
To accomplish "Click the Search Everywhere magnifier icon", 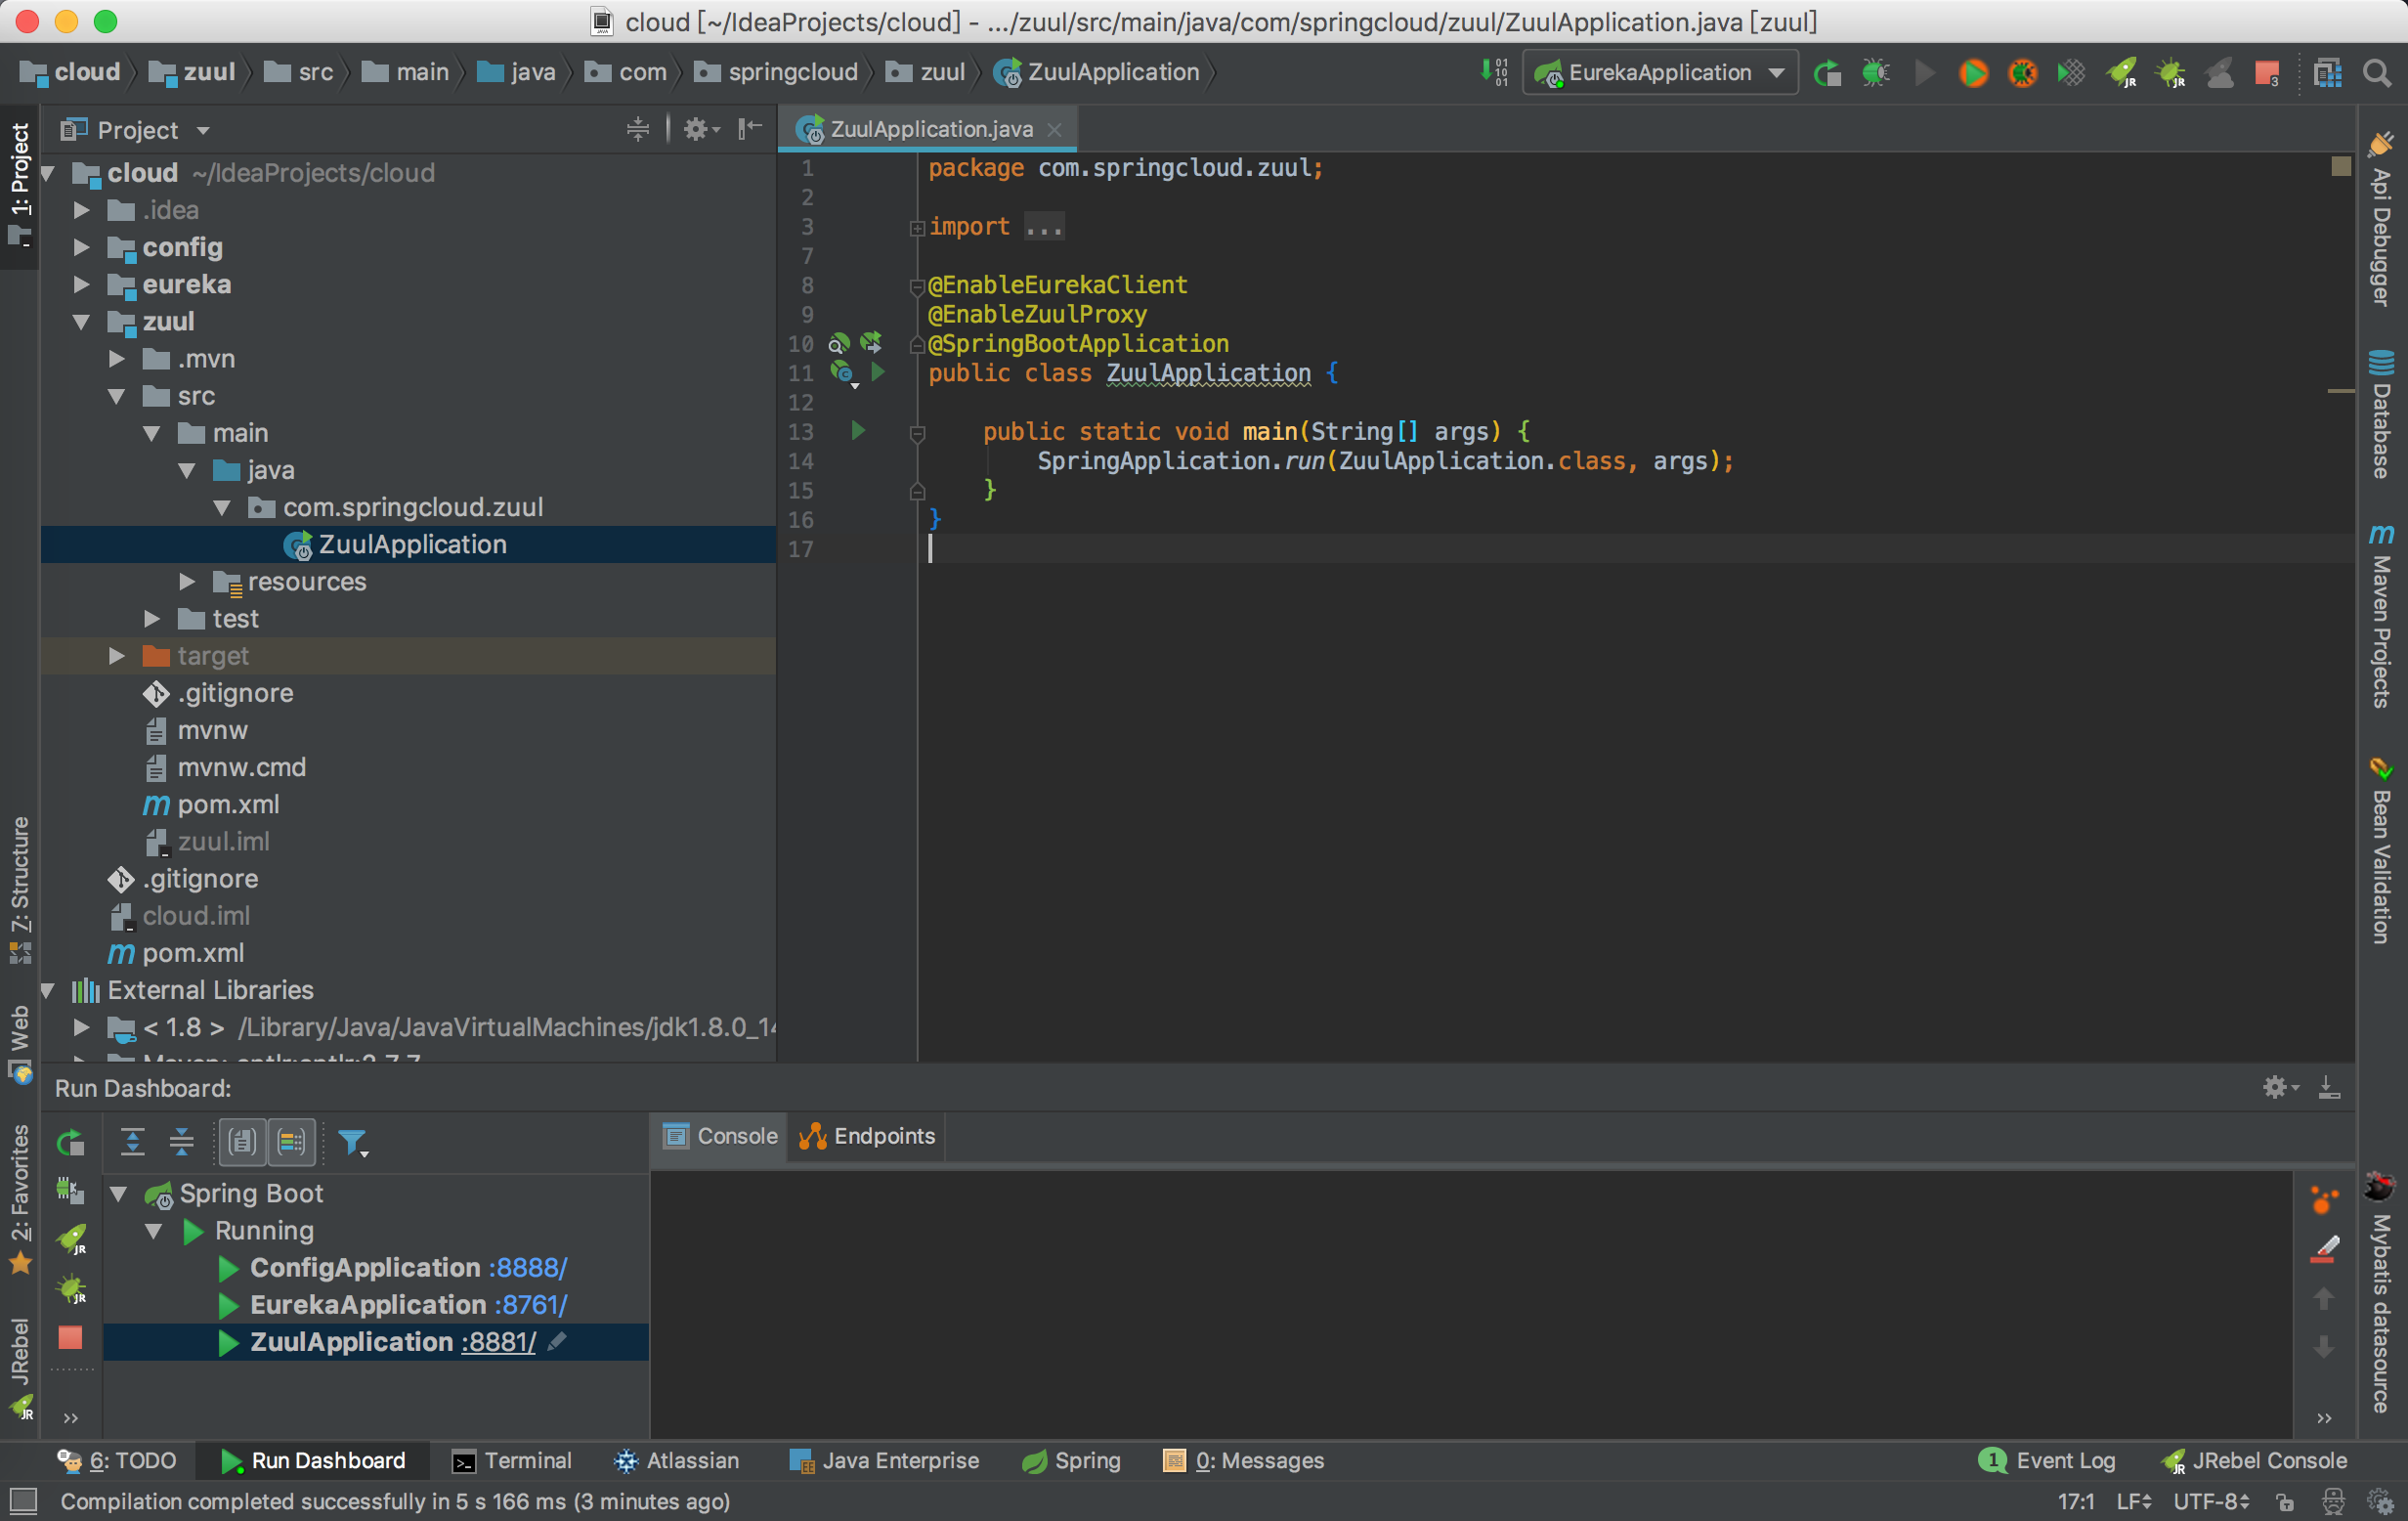I will point(2377,73).
